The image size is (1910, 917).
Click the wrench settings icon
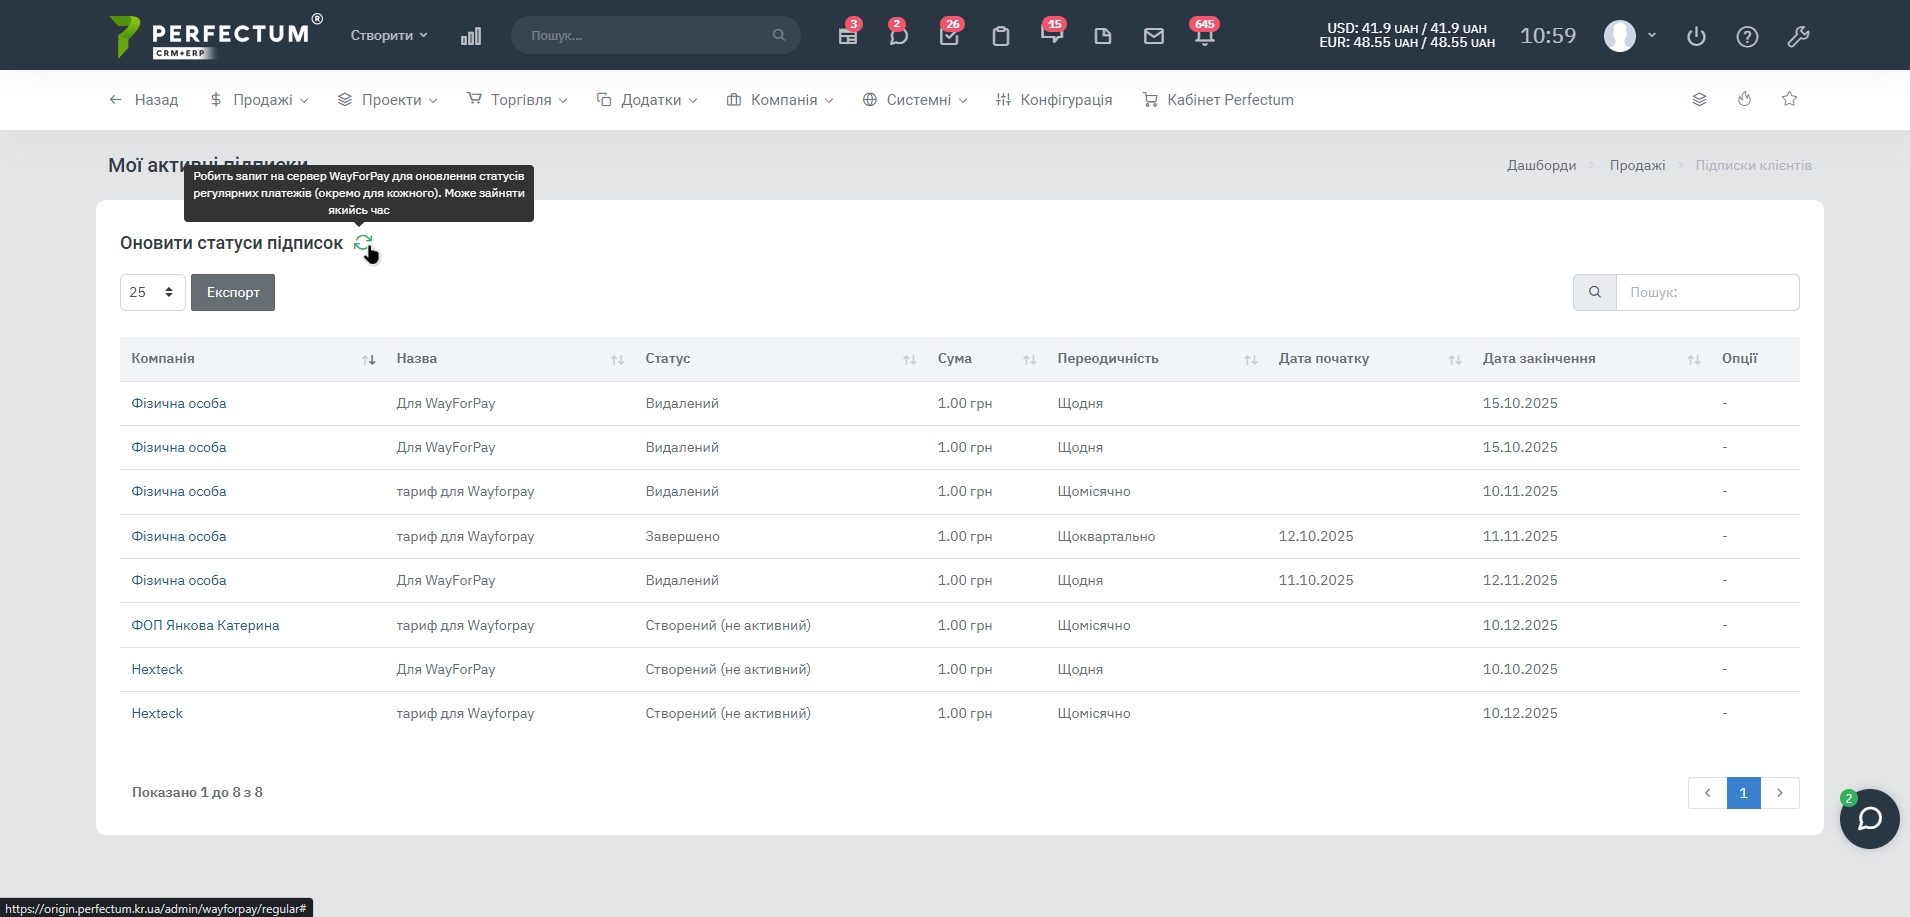pyautogui.click(x=1798, y=37)
